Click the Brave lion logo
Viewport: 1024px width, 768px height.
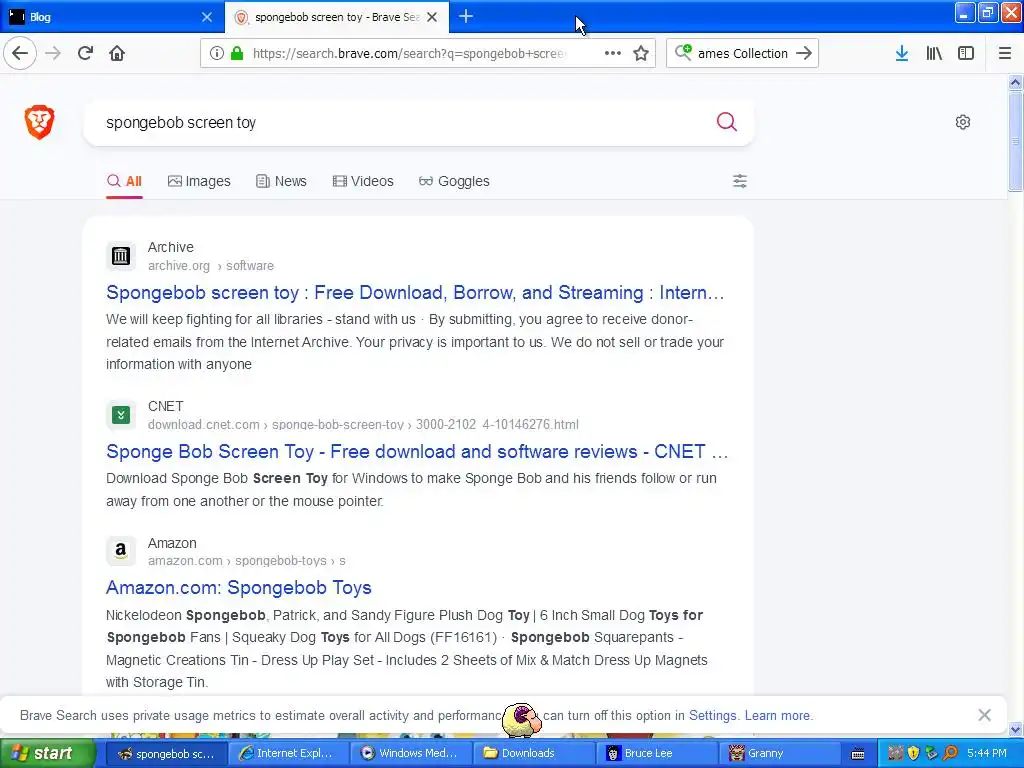coord(39,121)
